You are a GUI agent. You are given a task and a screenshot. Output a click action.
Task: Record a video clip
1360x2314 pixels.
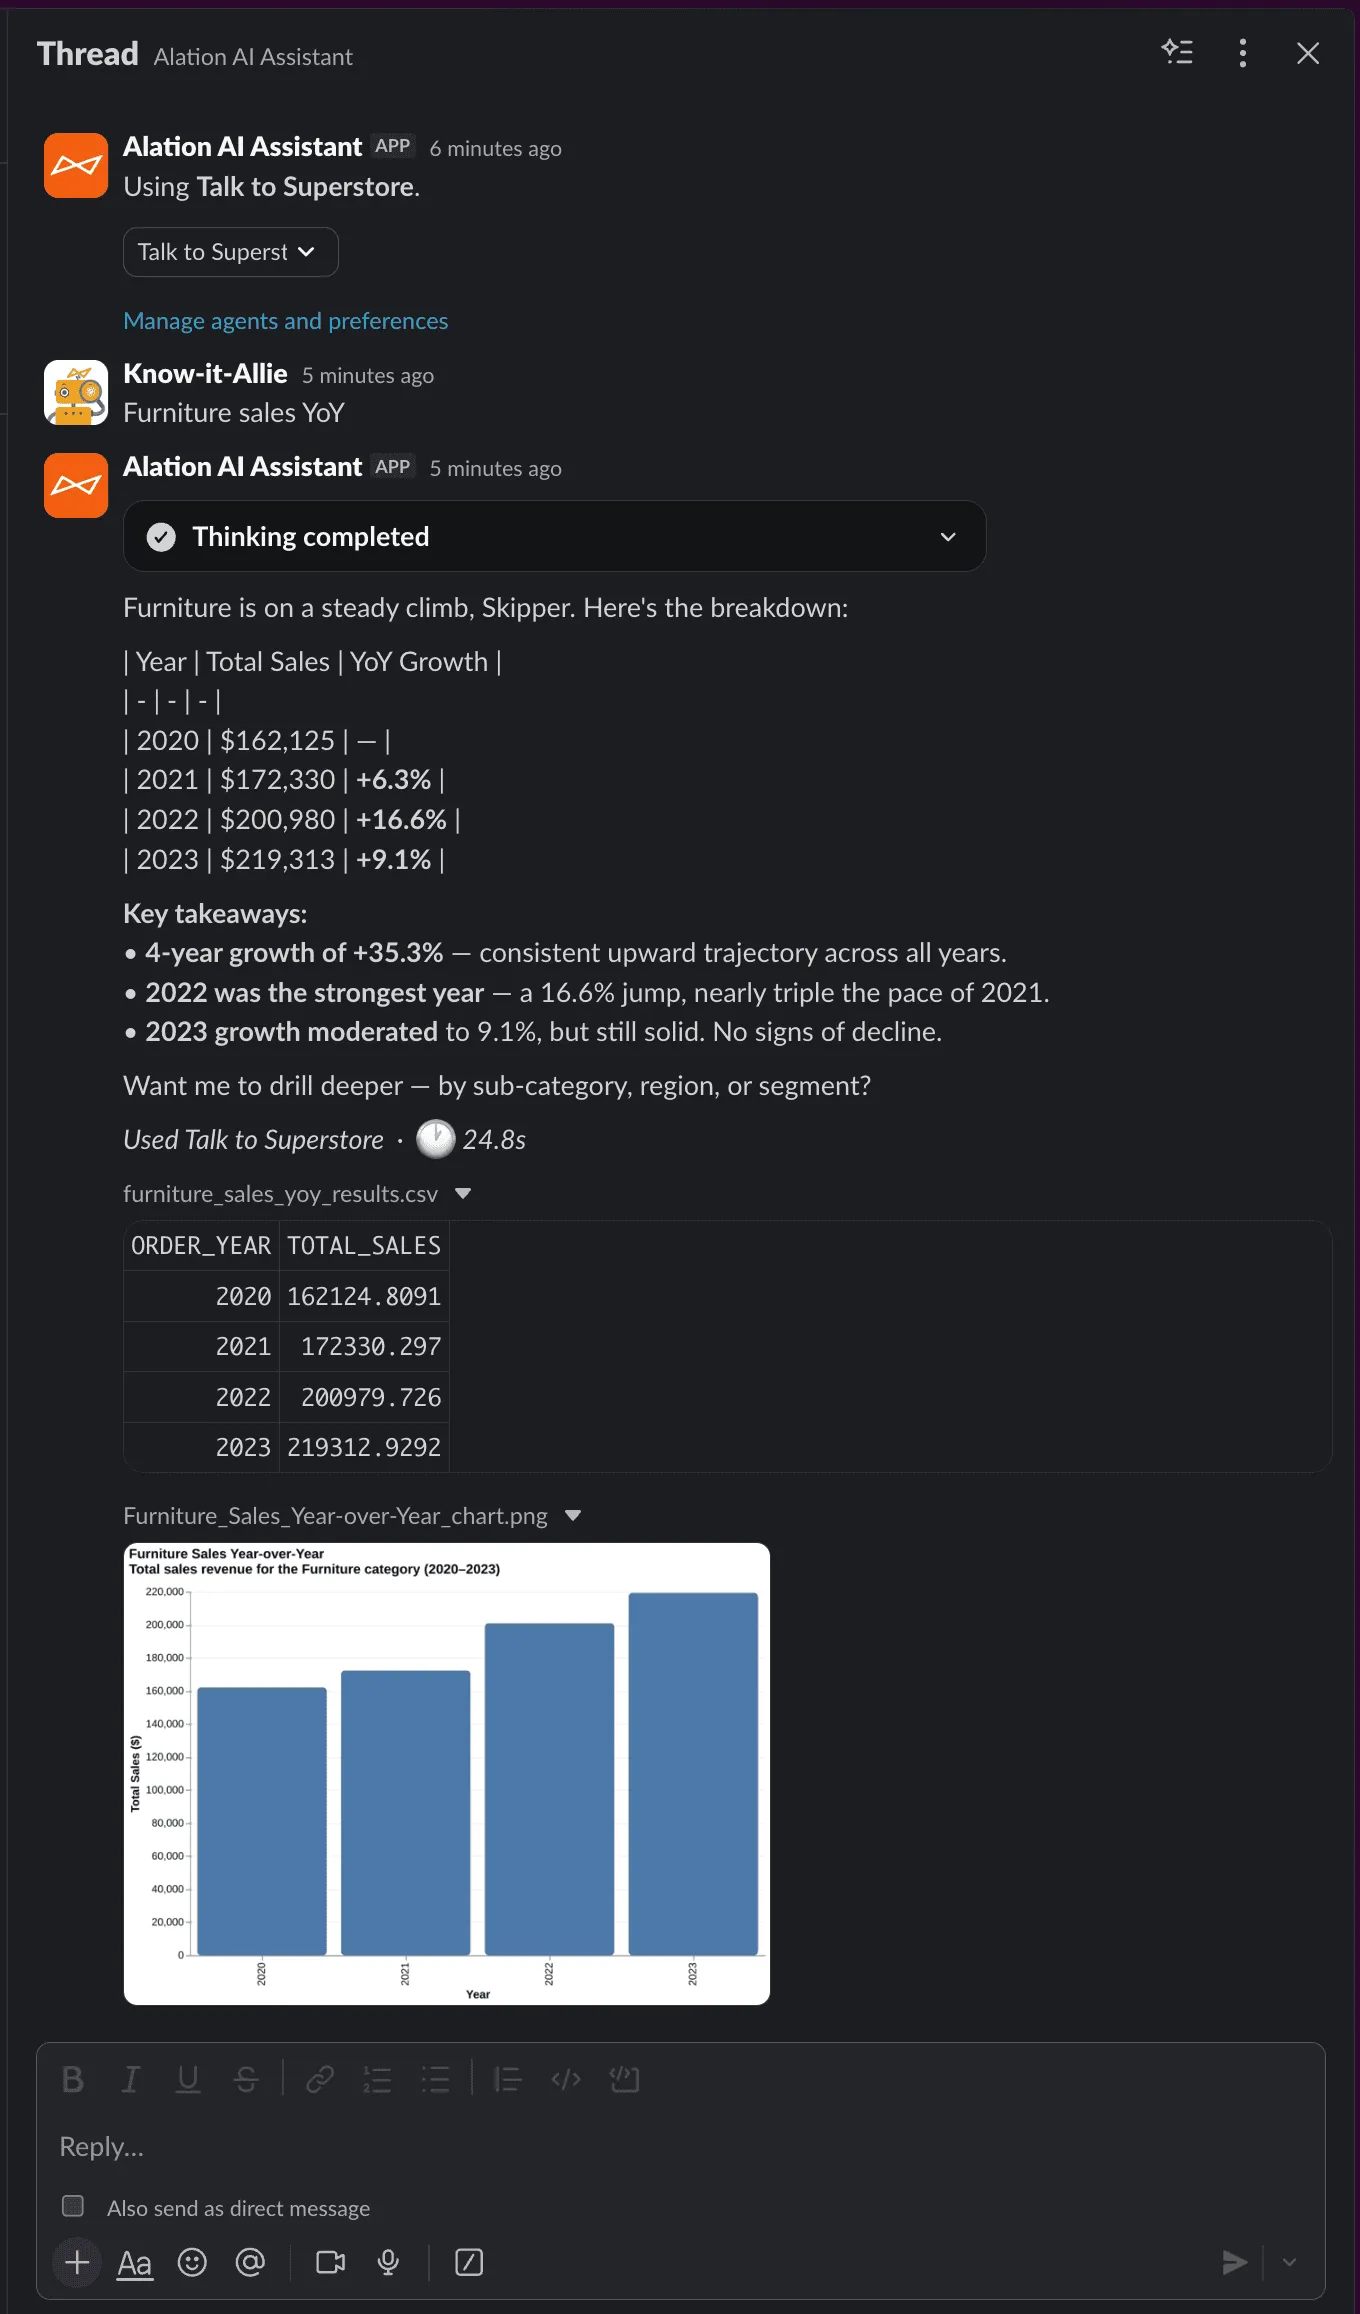click(x=330, y=2262)
